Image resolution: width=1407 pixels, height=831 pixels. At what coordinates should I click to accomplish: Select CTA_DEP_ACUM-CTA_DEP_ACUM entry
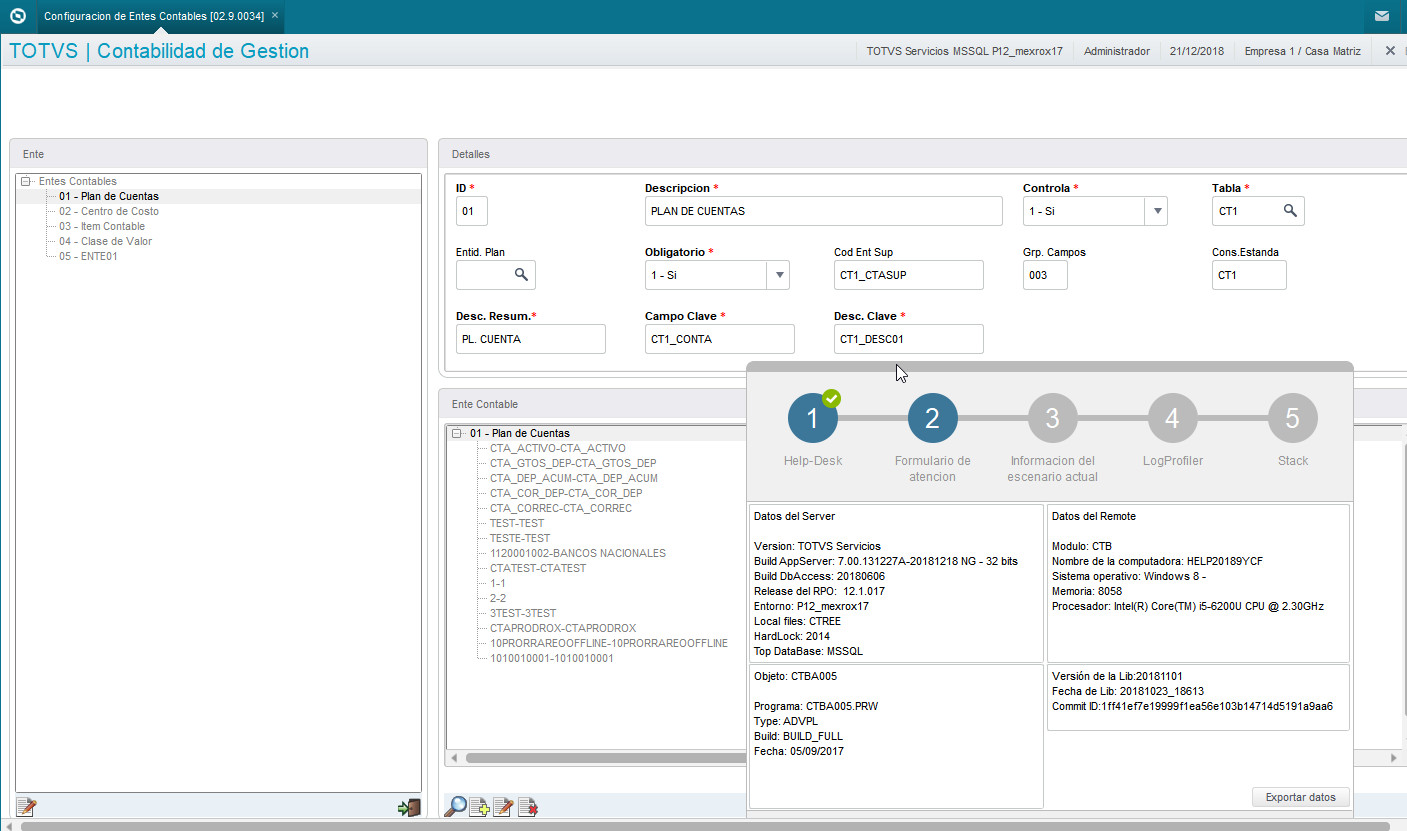[573, 478]
